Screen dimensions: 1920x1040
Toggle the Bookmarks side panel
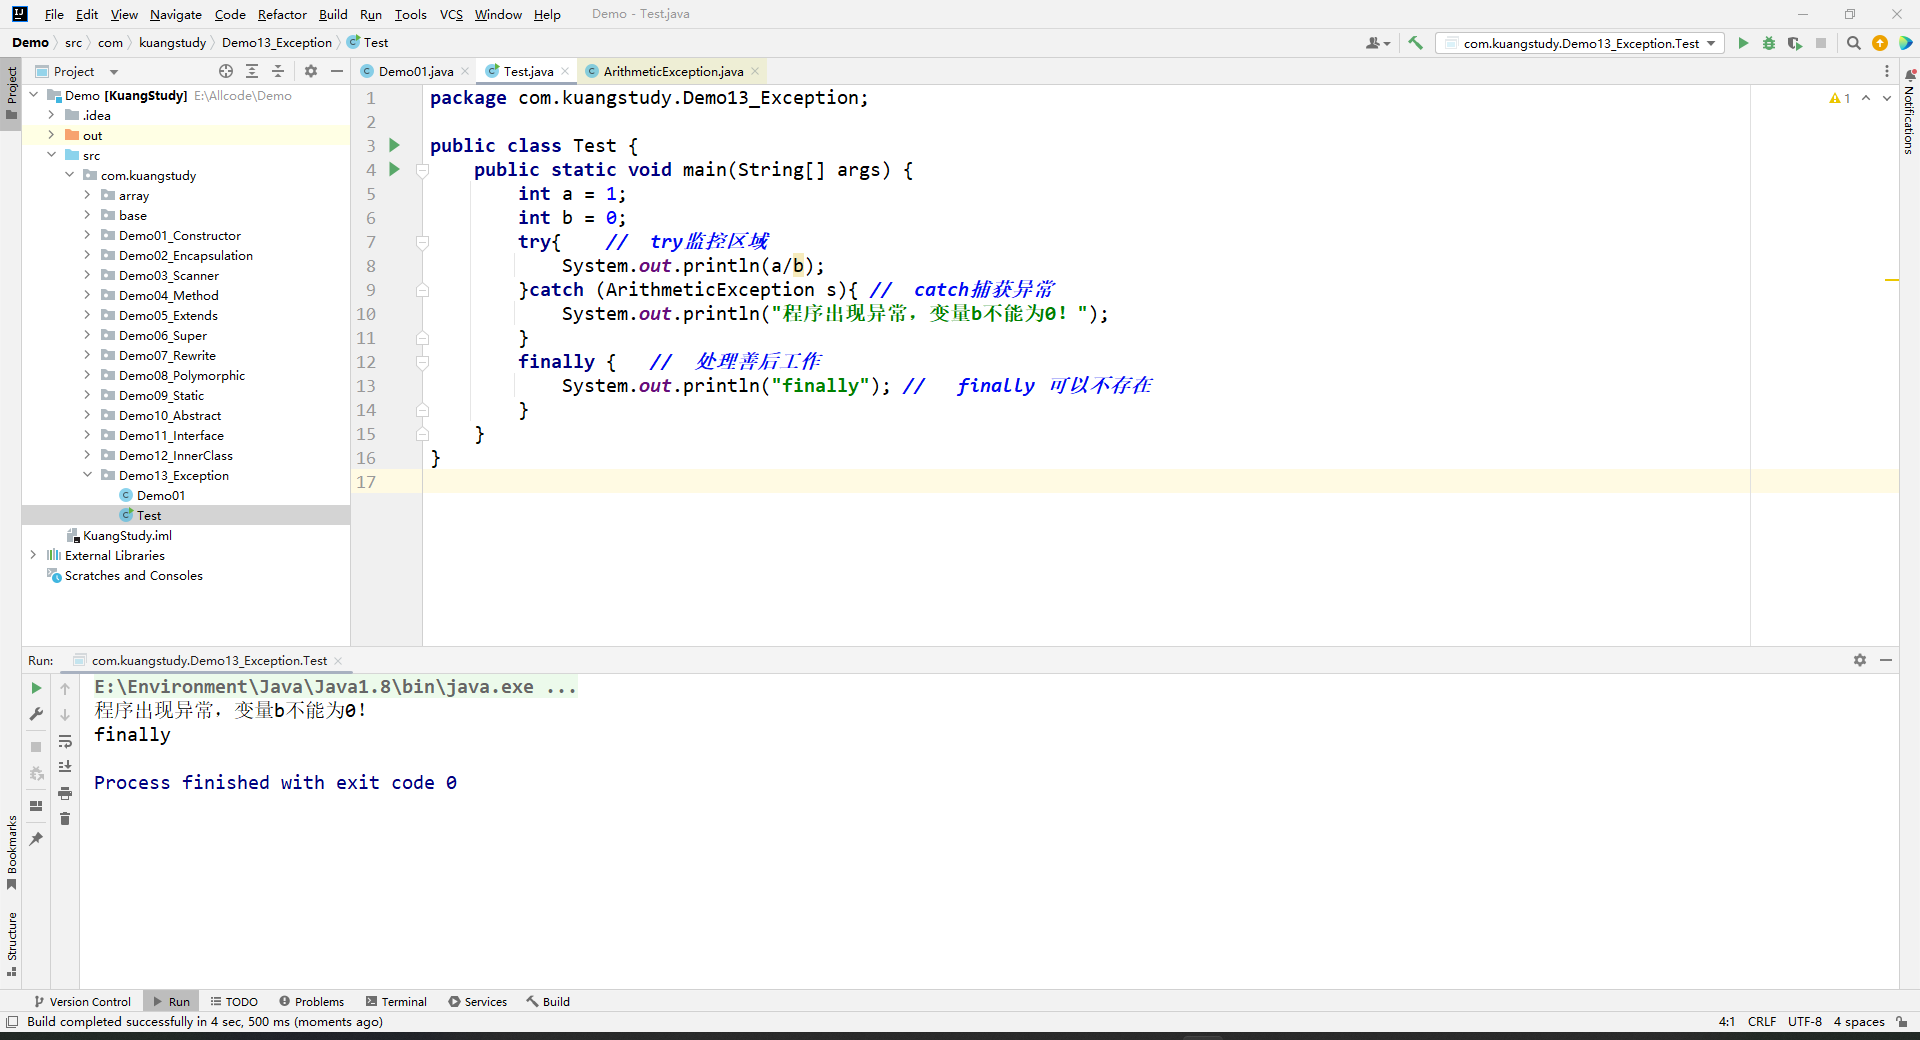tap(11, 852)
